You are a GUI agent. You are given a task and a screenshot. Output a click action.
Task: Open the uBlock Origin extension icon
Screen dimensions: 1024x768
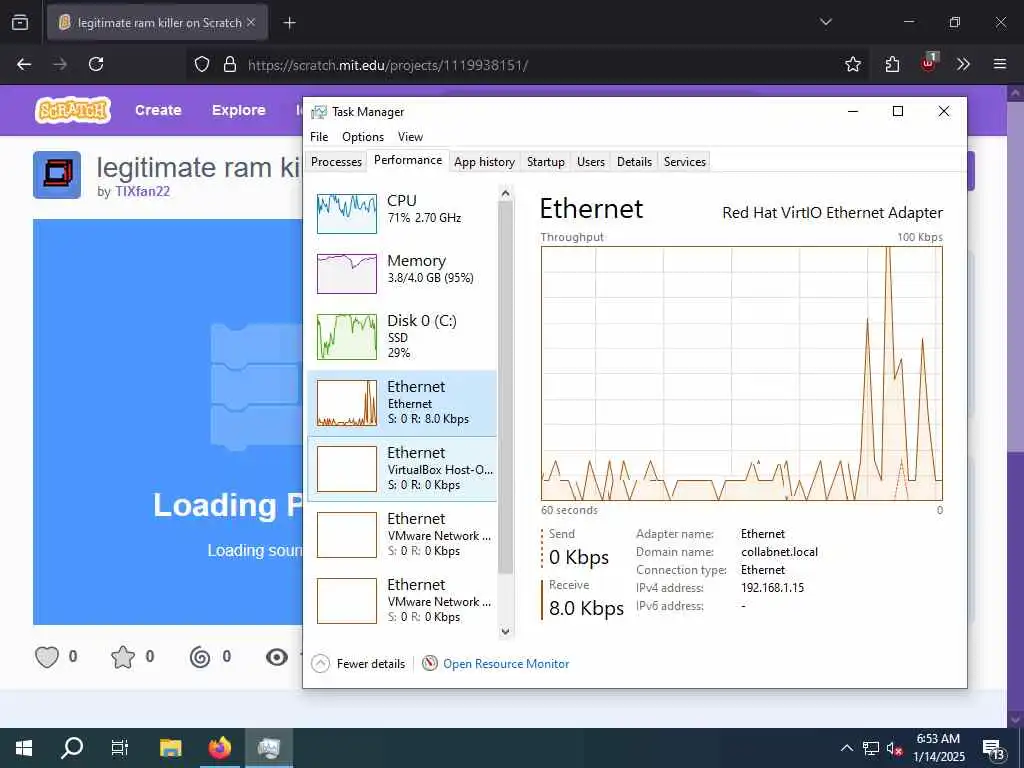point(929,63)
